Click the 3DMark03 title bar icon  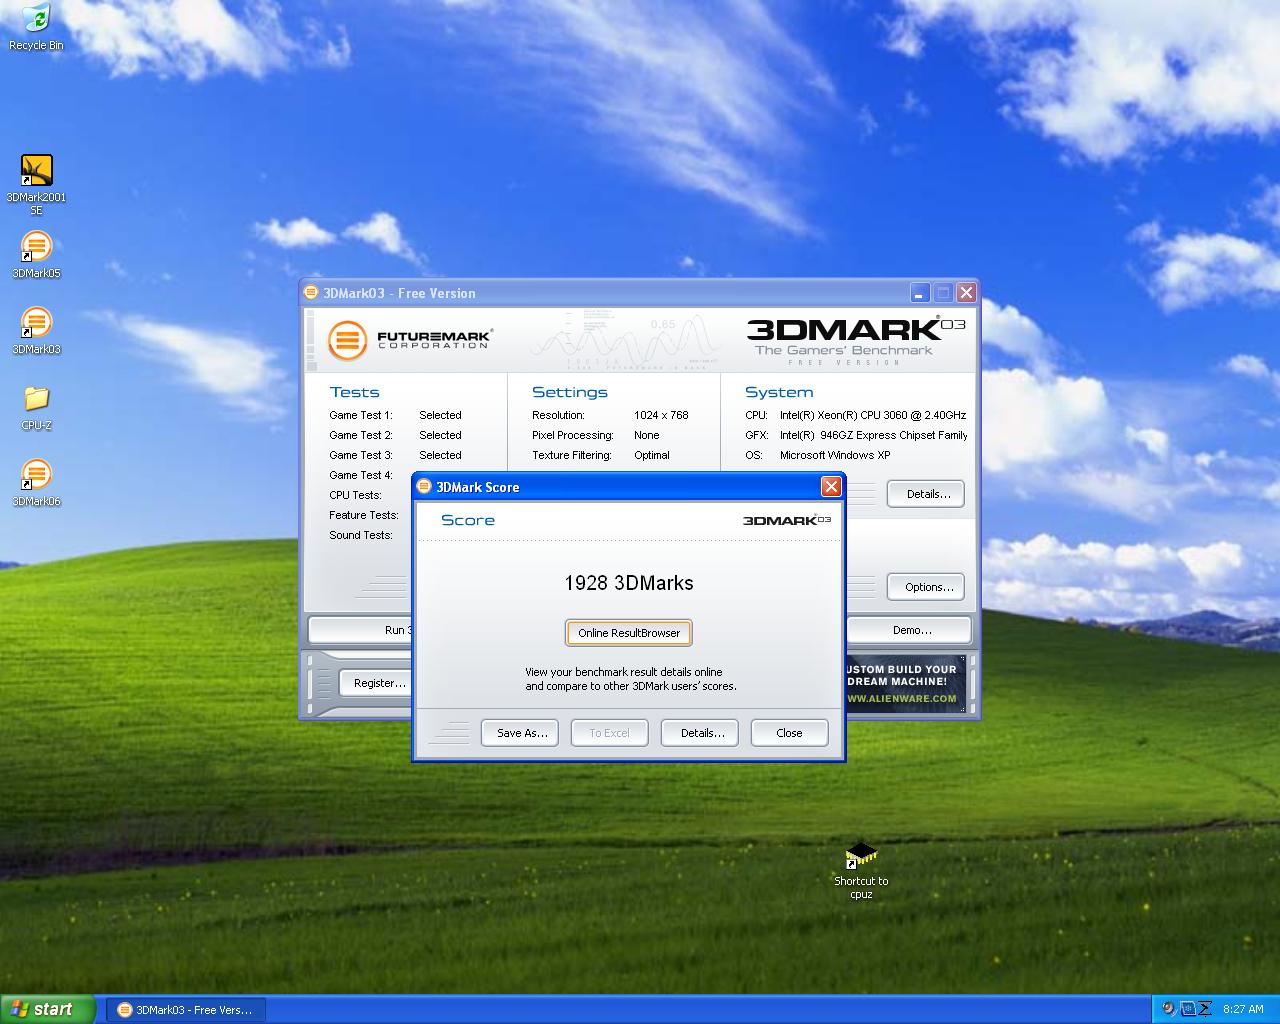pyautogui.click(x=311, y=293)
